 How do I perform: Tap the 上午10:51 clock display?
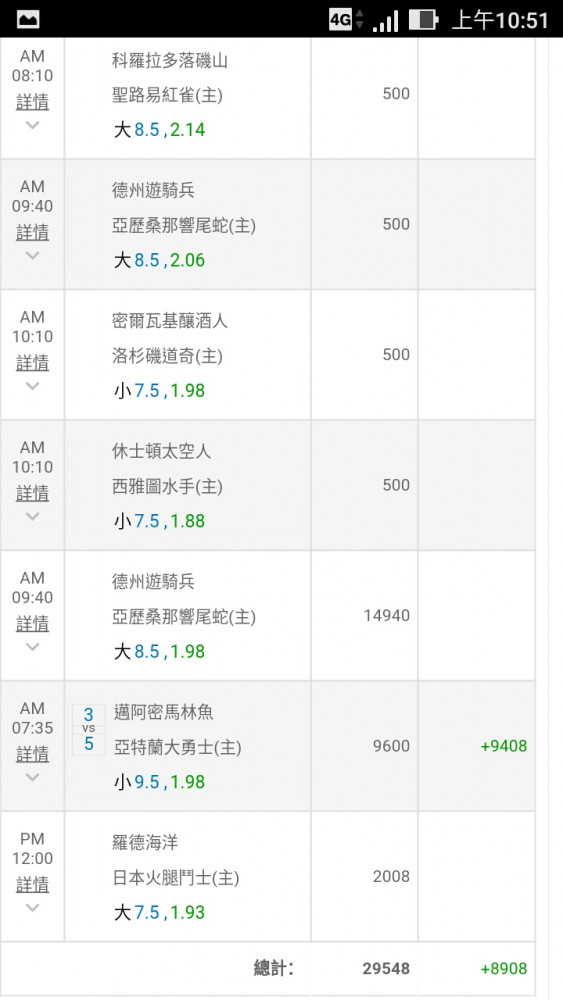click(499, 20)
